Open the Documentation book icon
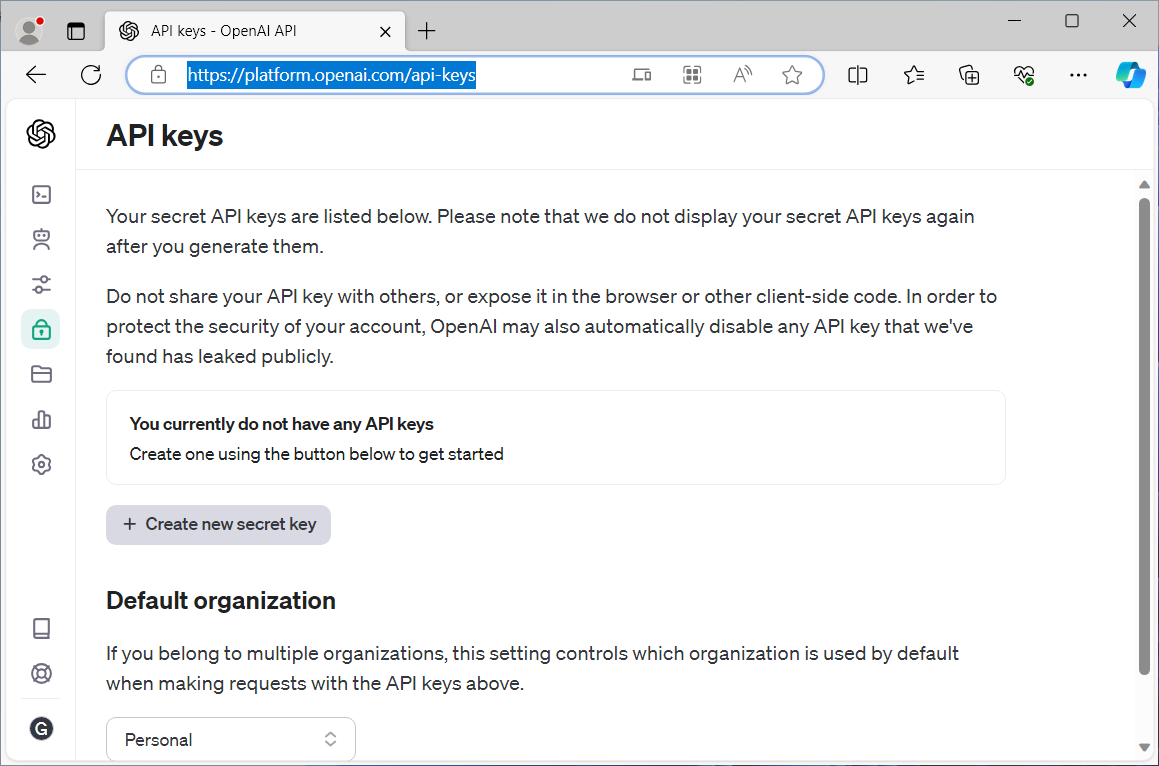Viewport: 1159px width, 766px height. pyautogui.click(x=41, y=628)
